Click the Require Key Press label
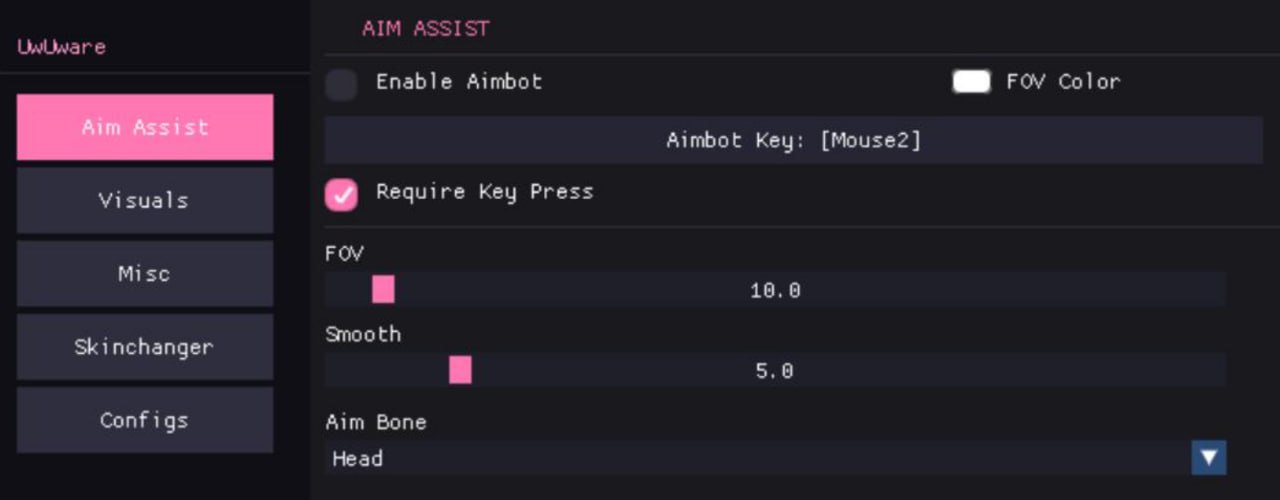Image resolution: width=1280 pixels, height=500 pixels. pyautogui.click(x=484, y=191)
